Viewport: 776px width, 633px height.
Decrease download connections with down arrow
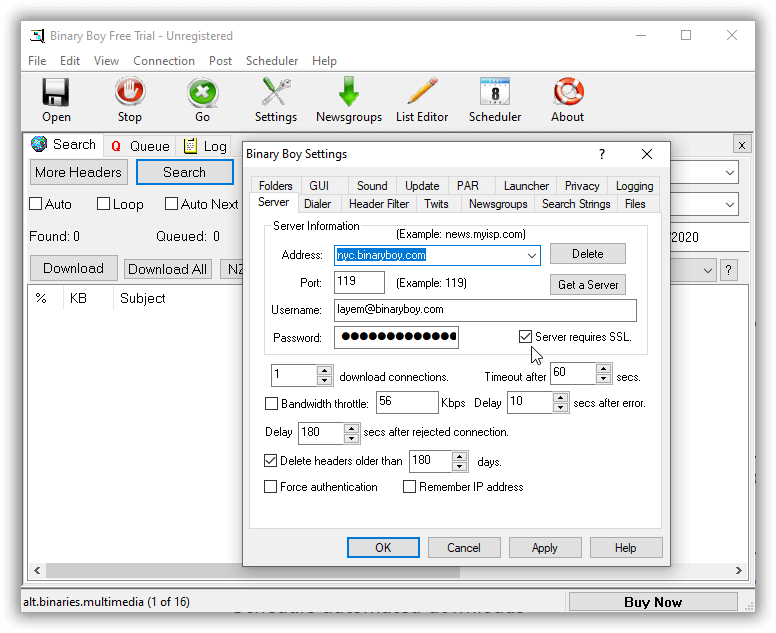point(325,380)
